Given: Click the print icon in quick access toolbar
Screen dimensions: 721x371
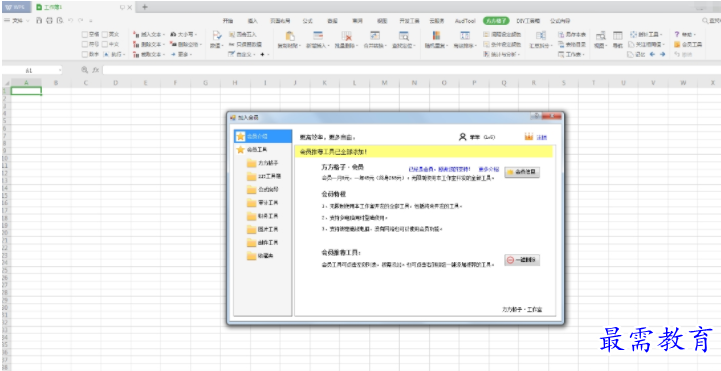Looking at the screenshot, I should tap(49, 21).
